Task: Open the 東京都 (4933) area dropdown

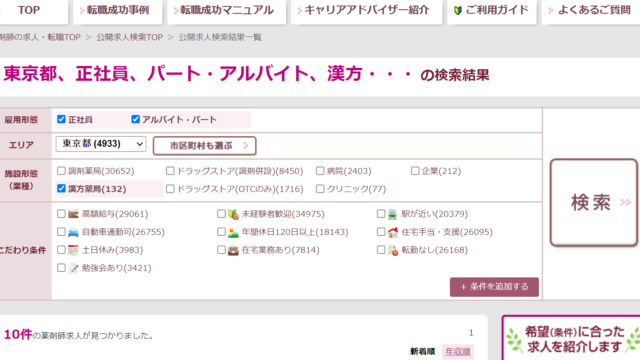Action: tap(101, 144)
